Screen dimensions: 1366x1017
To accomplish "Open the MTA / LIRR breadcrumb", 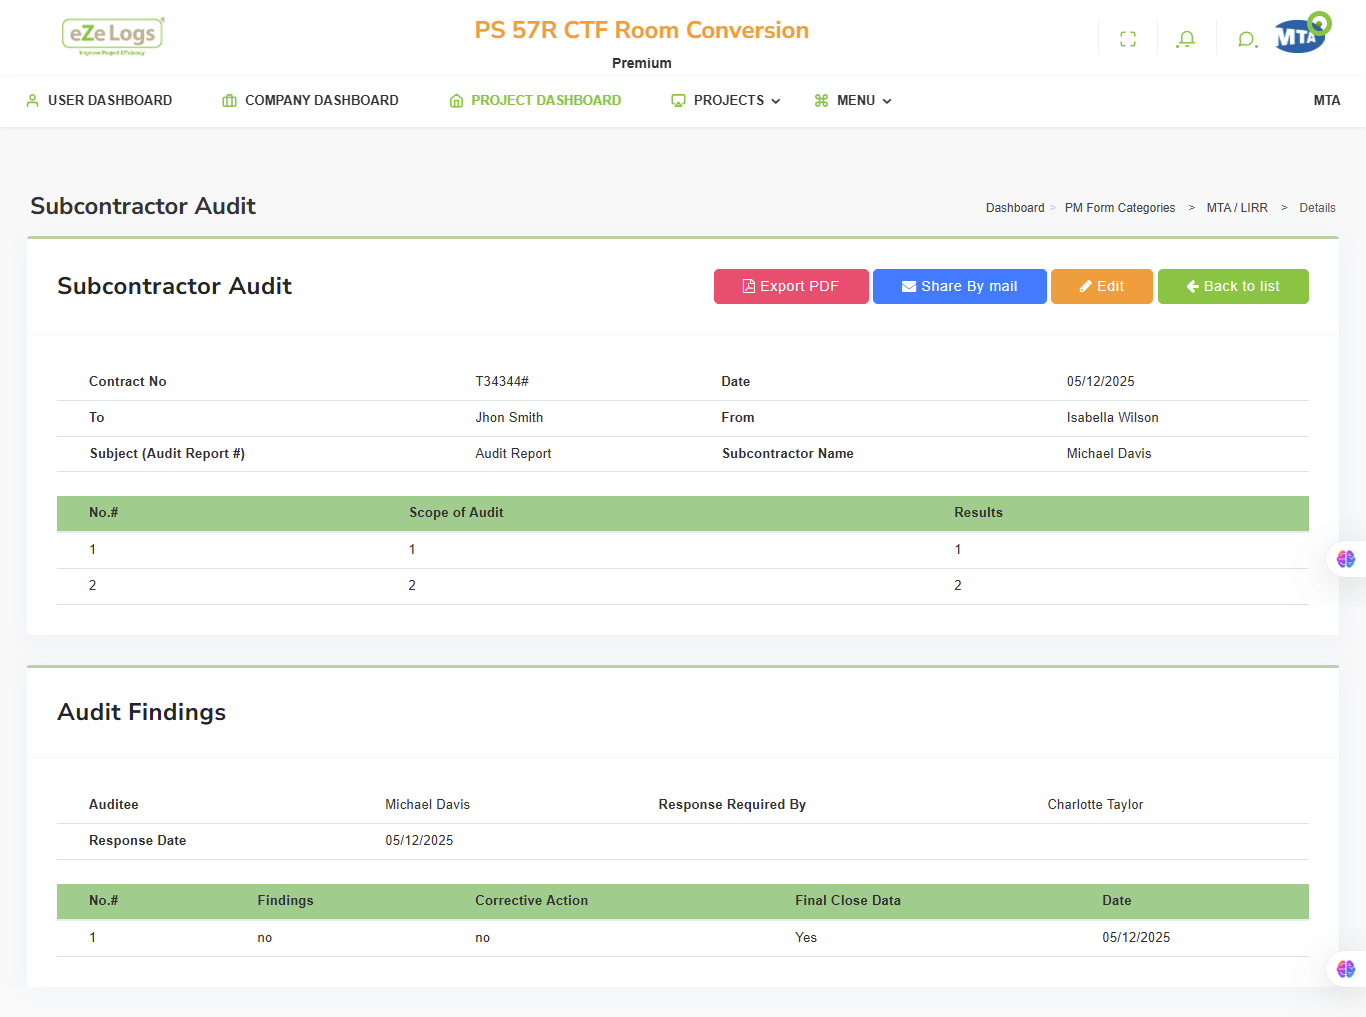I will tap(1237, 208).
